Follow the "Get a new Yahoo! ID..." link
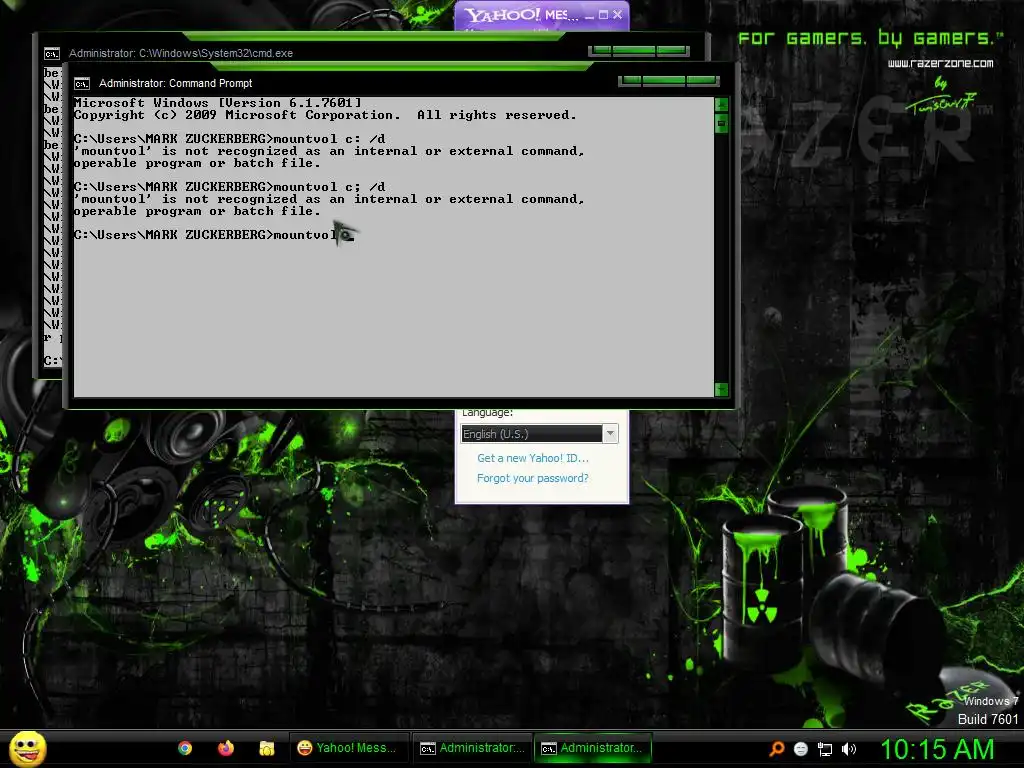The width and height of the screenshot is (1024, 768). 532,458
